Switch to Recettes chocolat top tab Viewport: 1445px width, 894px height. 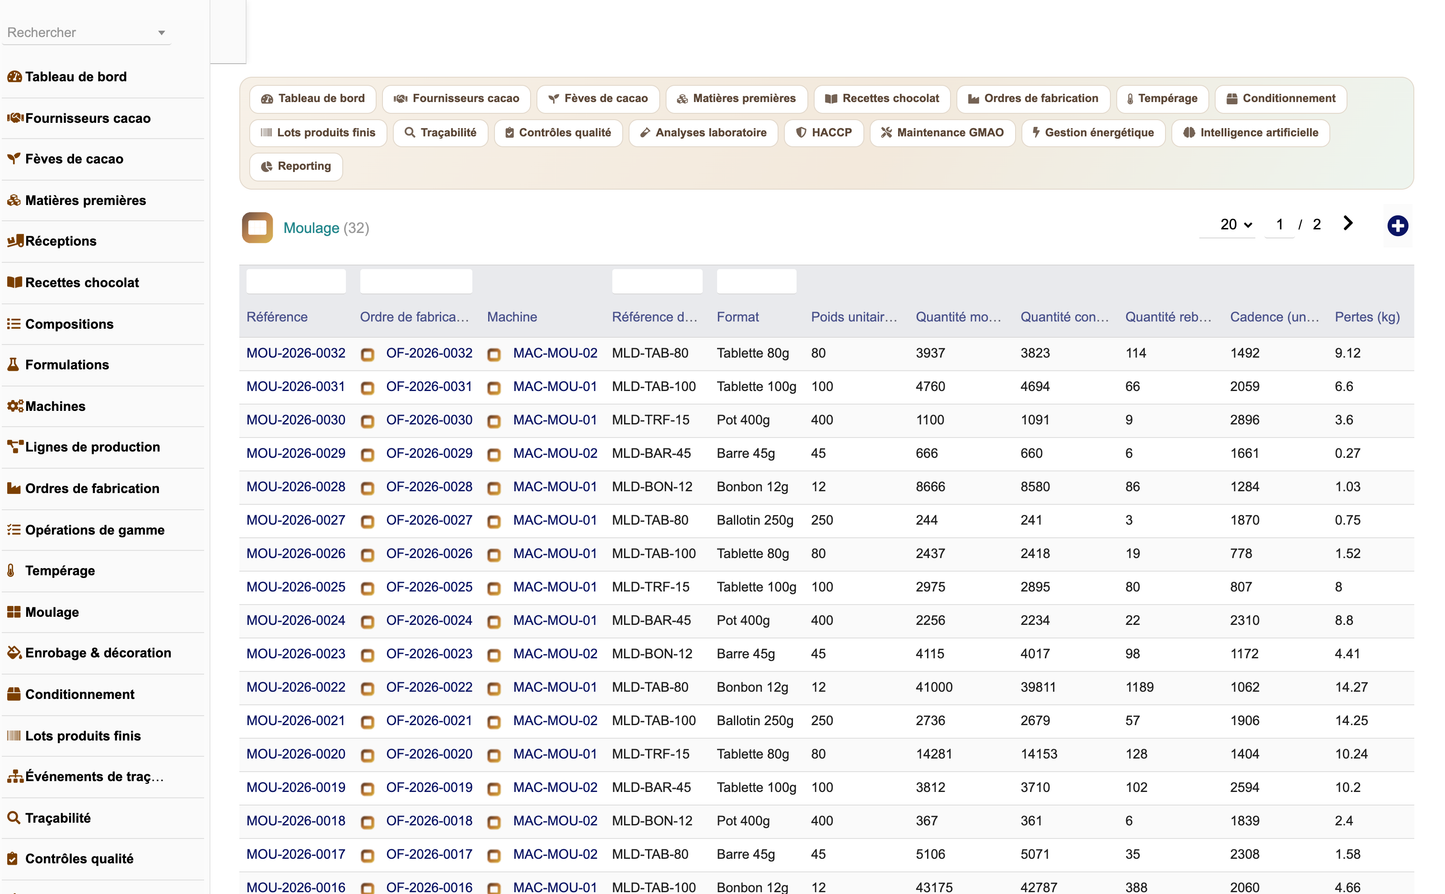coord(882,98)
